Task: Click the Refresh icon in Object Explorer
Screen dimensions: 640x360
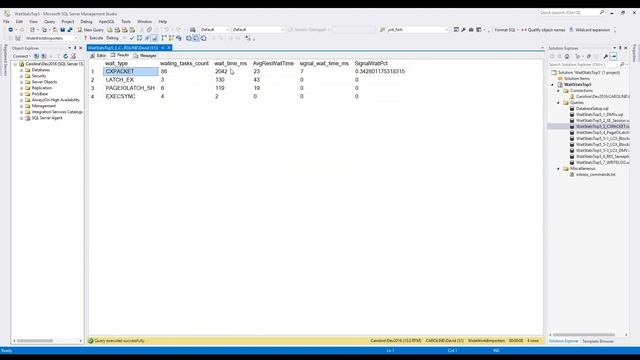Action: (65, 56)
